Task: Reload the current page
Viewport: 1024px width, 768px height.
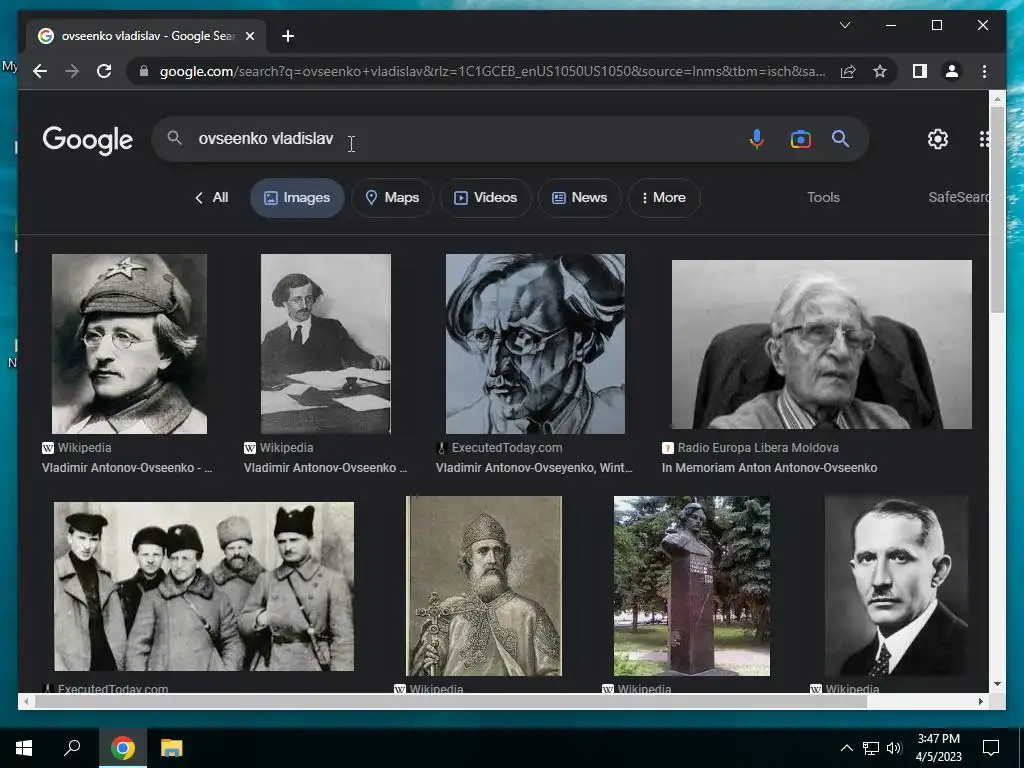Action: tap(104, 71)
